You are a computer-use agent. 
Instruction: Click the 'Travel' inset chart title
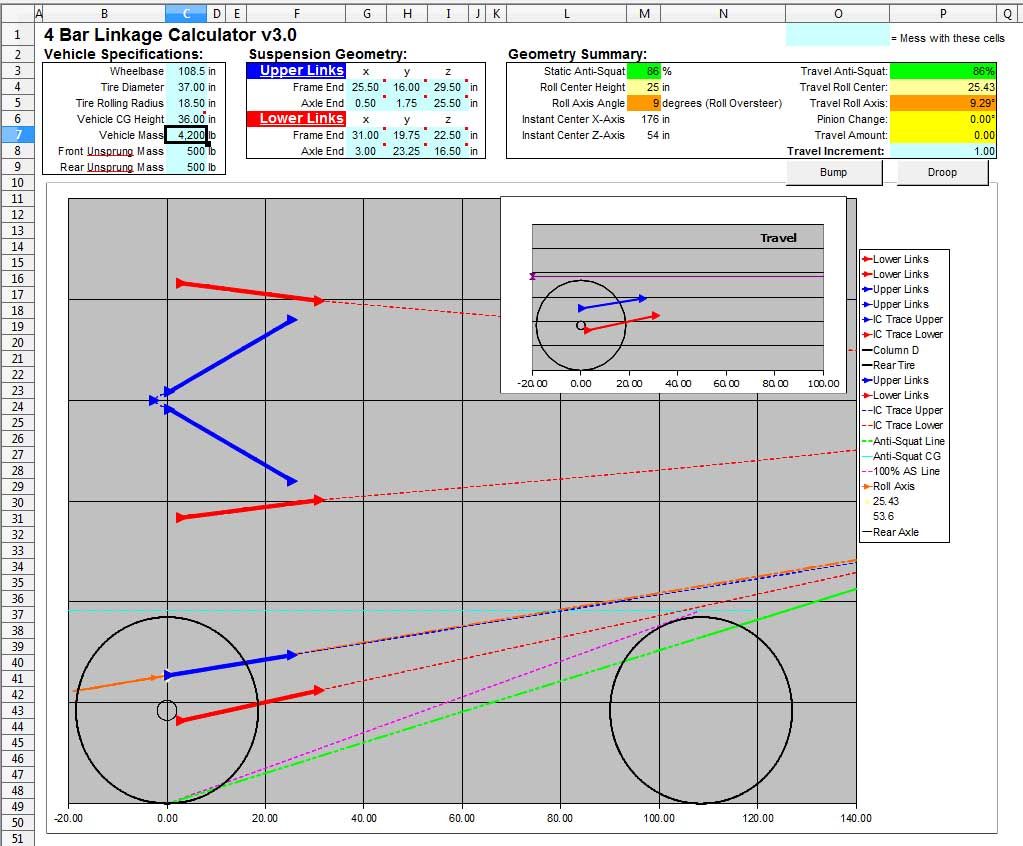point(778,238)
